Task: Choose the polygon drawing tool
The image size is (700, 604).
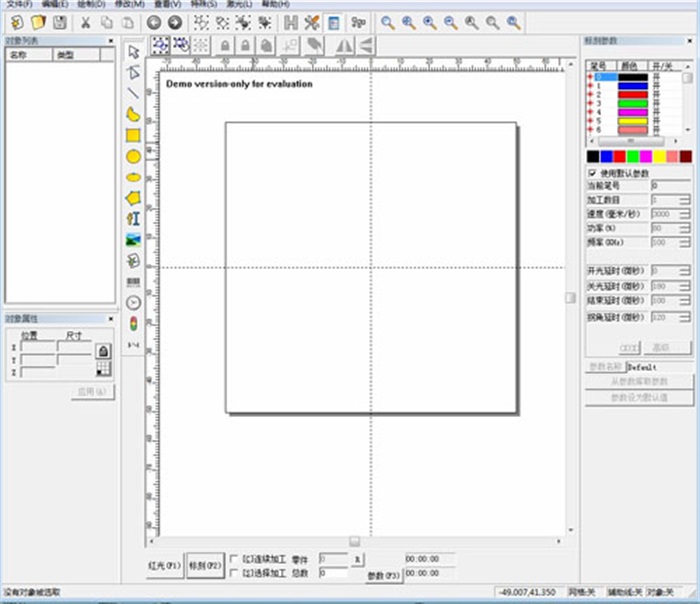Action: click(133, 198)
